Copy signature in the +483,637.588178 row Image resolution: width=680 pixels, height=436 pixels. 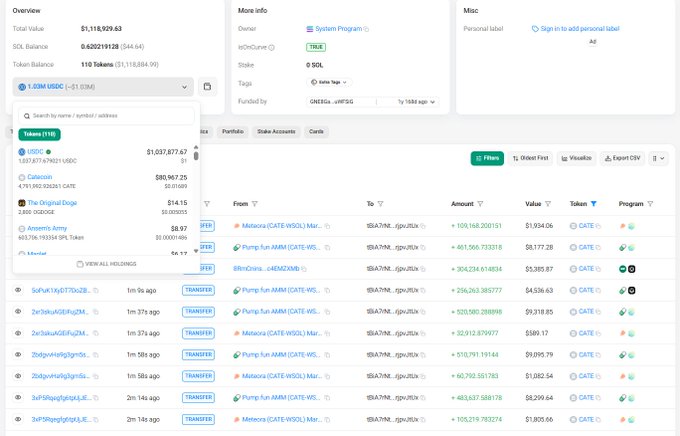96,398
